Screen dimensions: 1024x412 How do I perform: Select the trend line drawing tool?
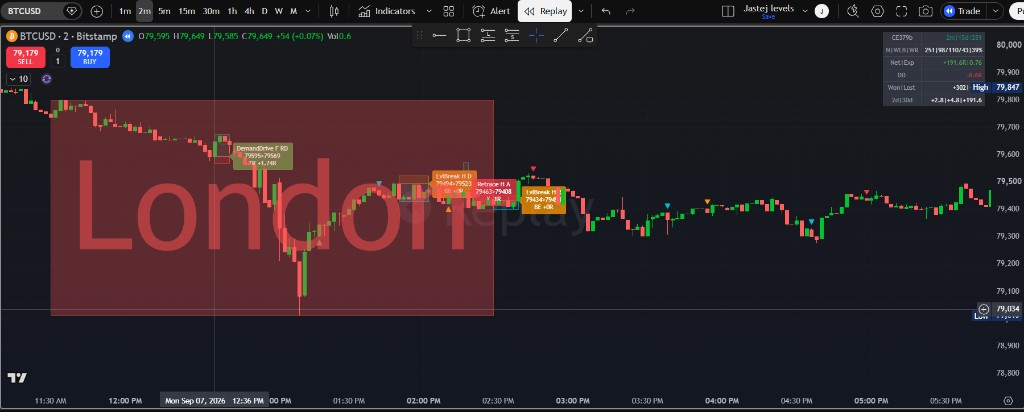point(560,35)
